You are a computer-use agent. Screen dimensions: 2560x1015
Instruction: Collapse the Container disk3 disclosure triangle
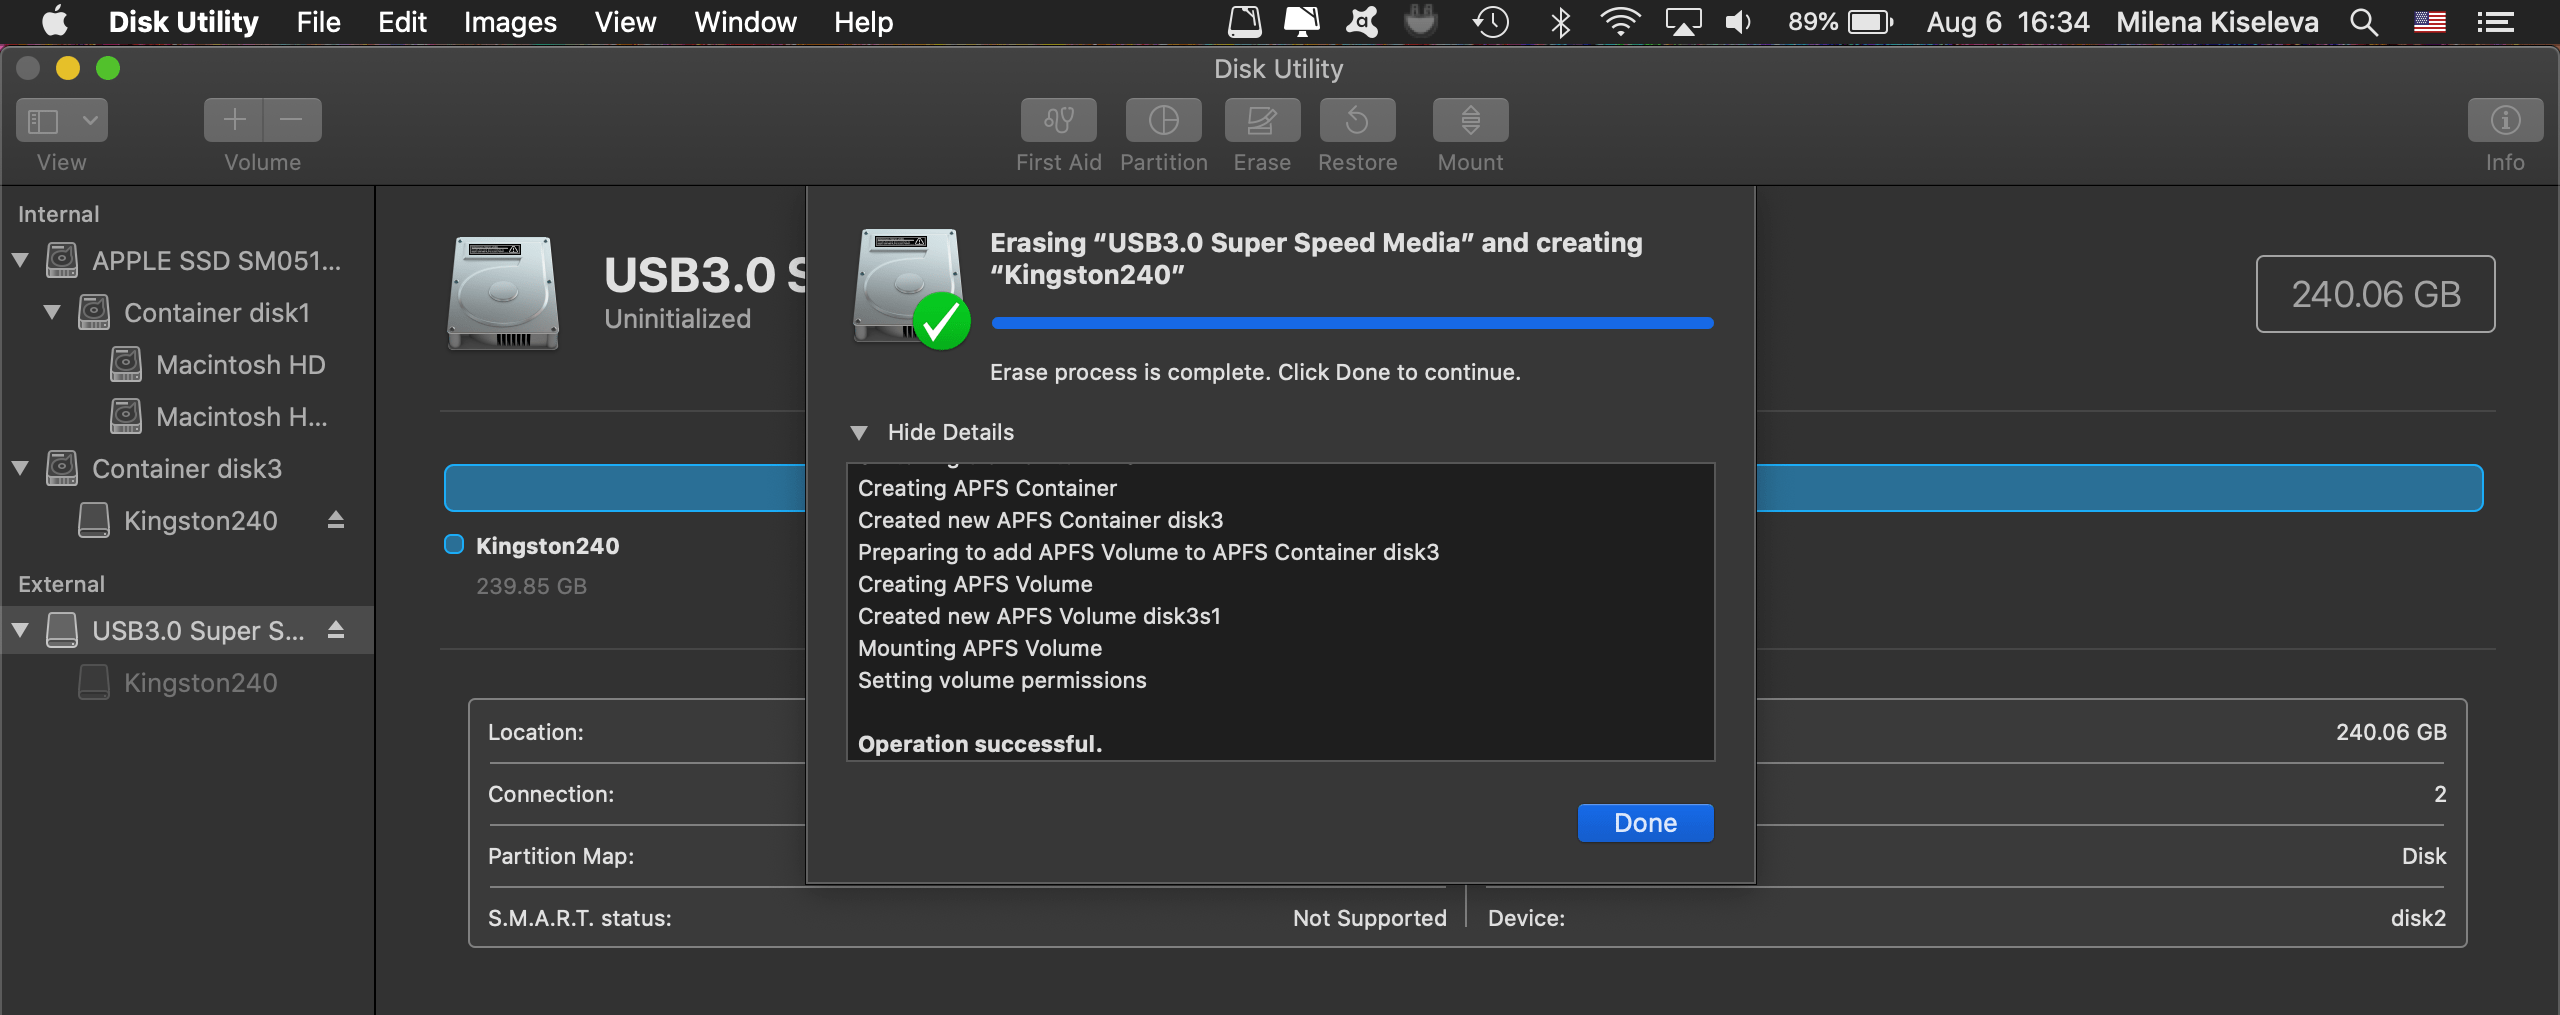coord(20,469)
